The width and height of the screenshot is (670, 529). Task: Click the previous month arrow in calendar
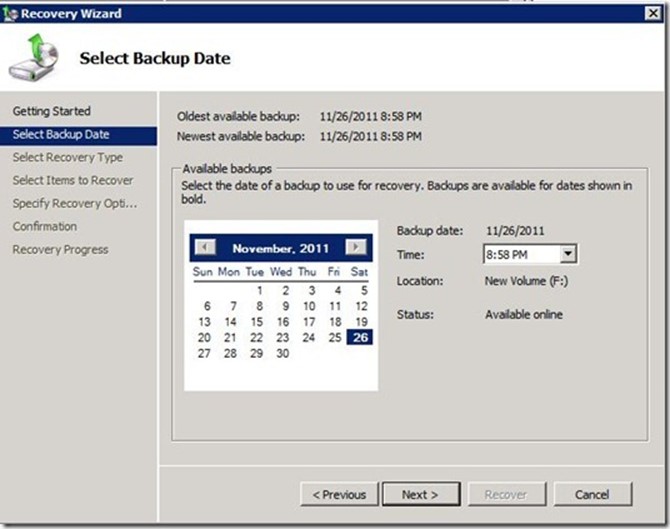pyautogui.click(x=204, y=248)
